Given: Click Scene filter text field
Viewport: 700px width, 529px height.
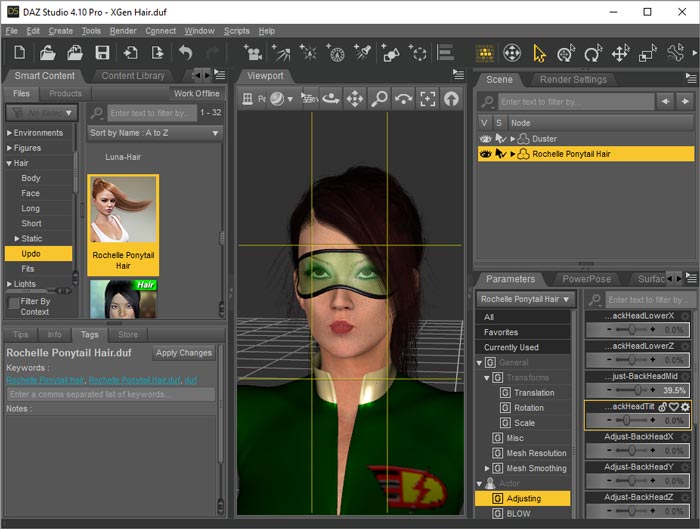Looking at the screenshot, I should [x=576, y=102].
